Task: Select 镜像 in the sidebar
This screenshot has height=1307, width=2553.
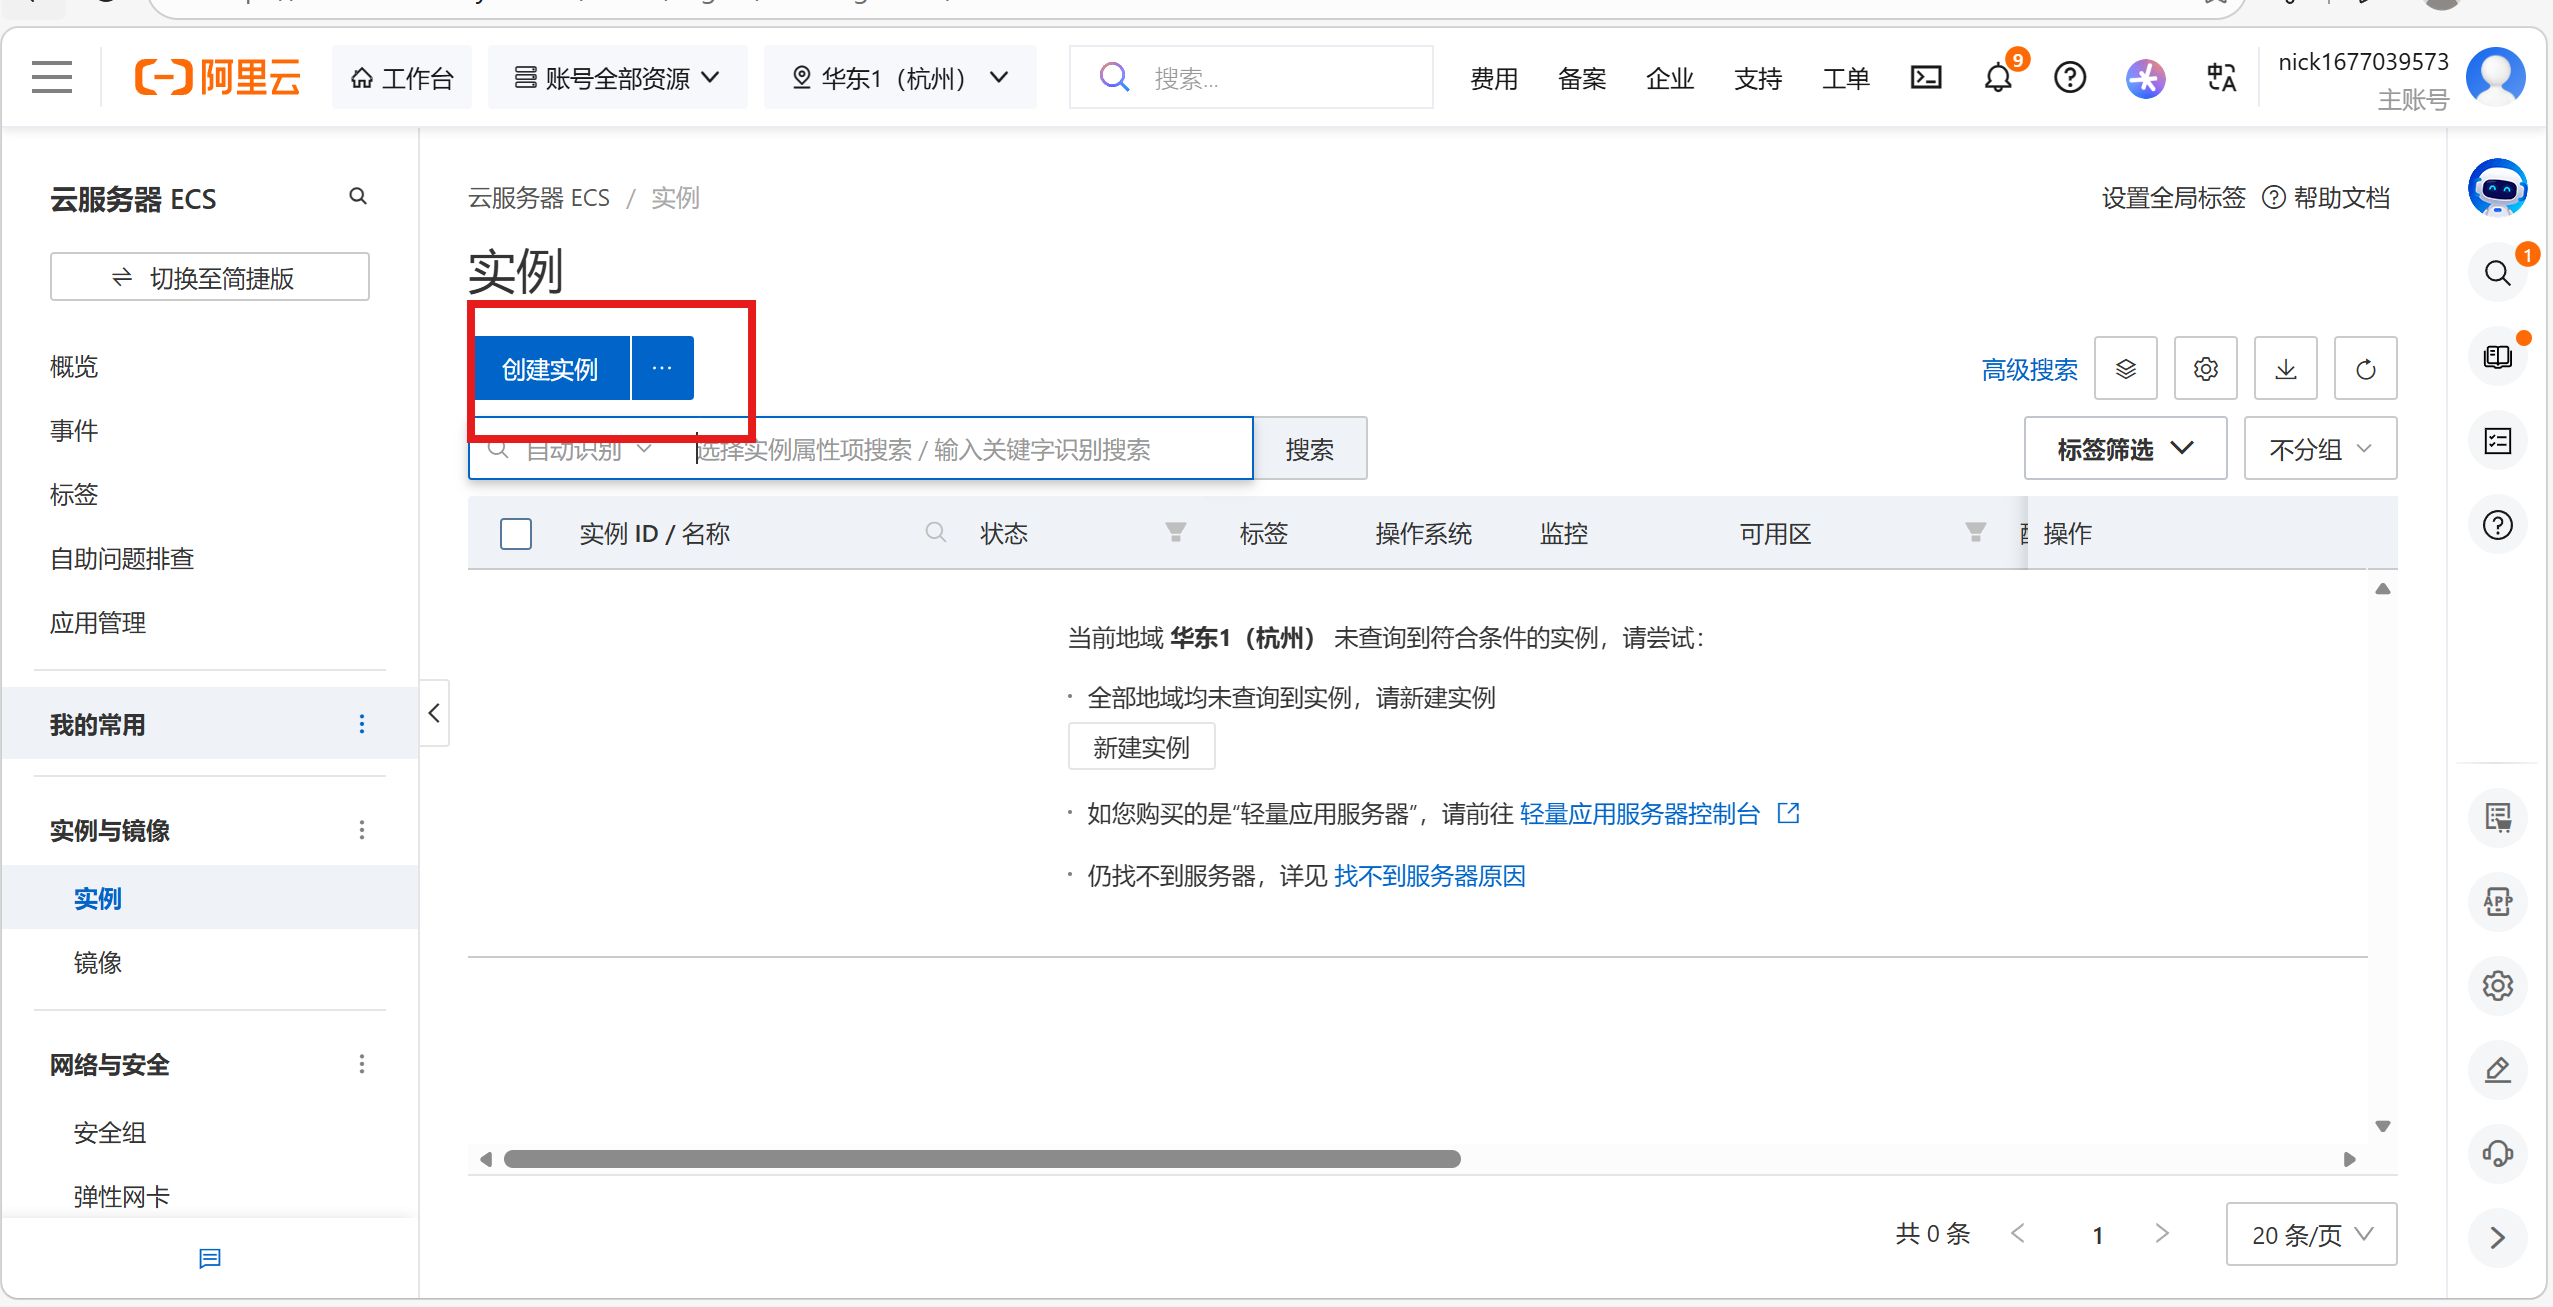Action: tap(98, 962)
